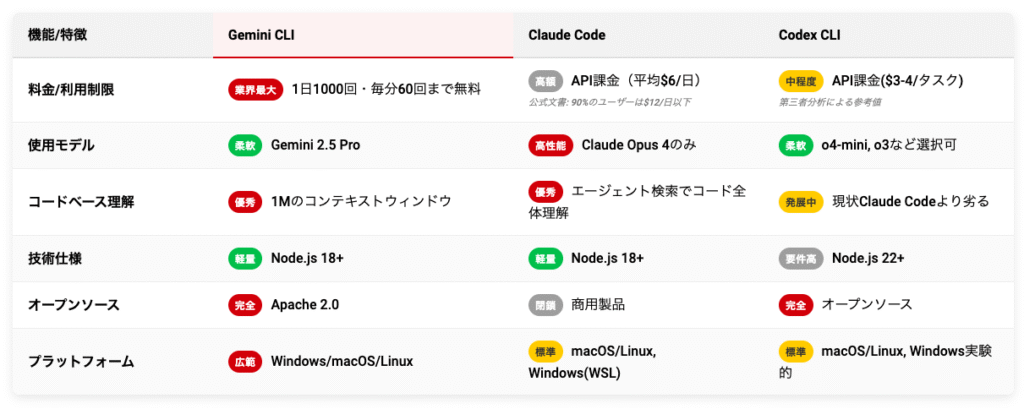Click the yellow 発展中 badge
The height and width of the screenshot is (409, 1024).
801,202
